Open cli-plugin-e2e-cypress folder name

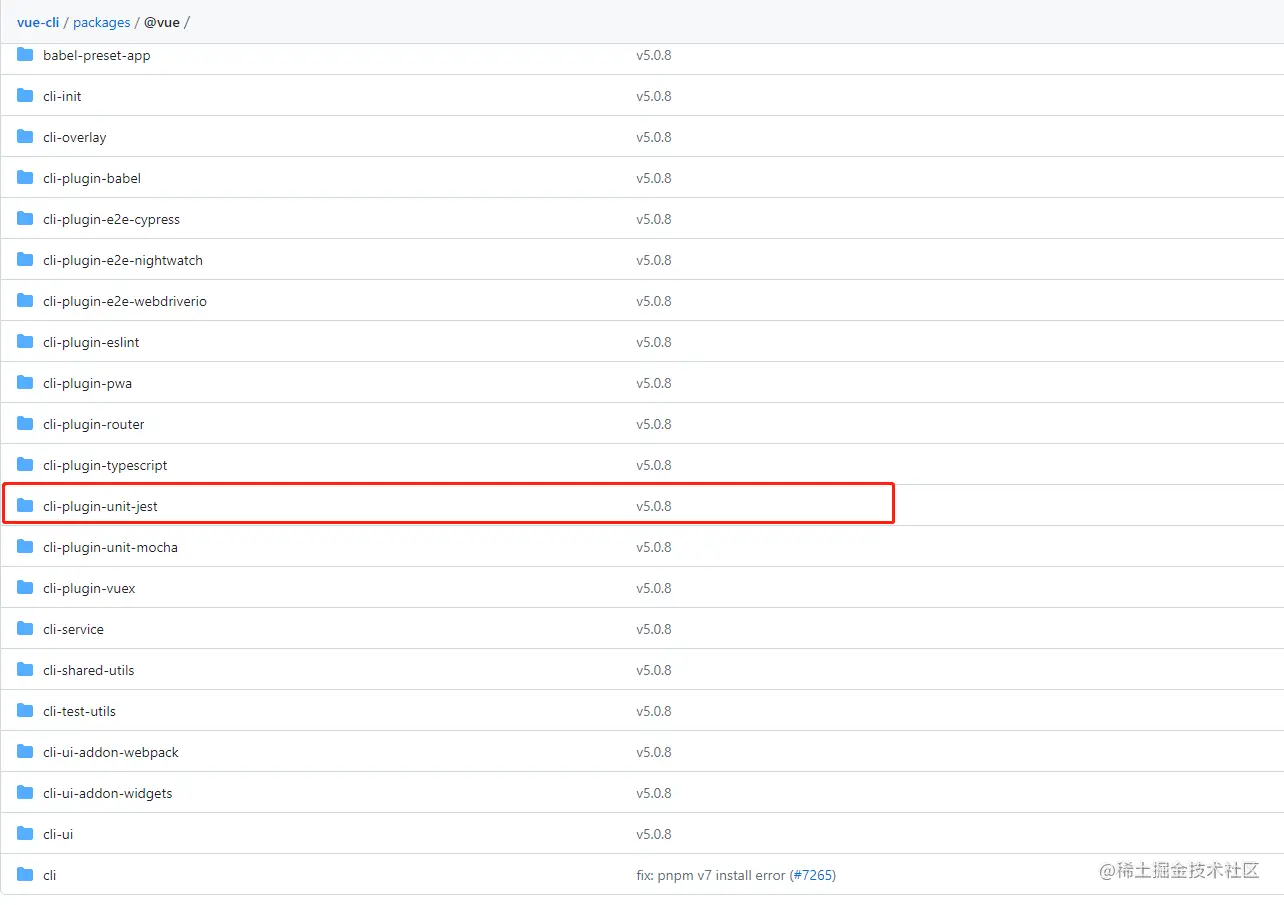(x=112, y=220)
